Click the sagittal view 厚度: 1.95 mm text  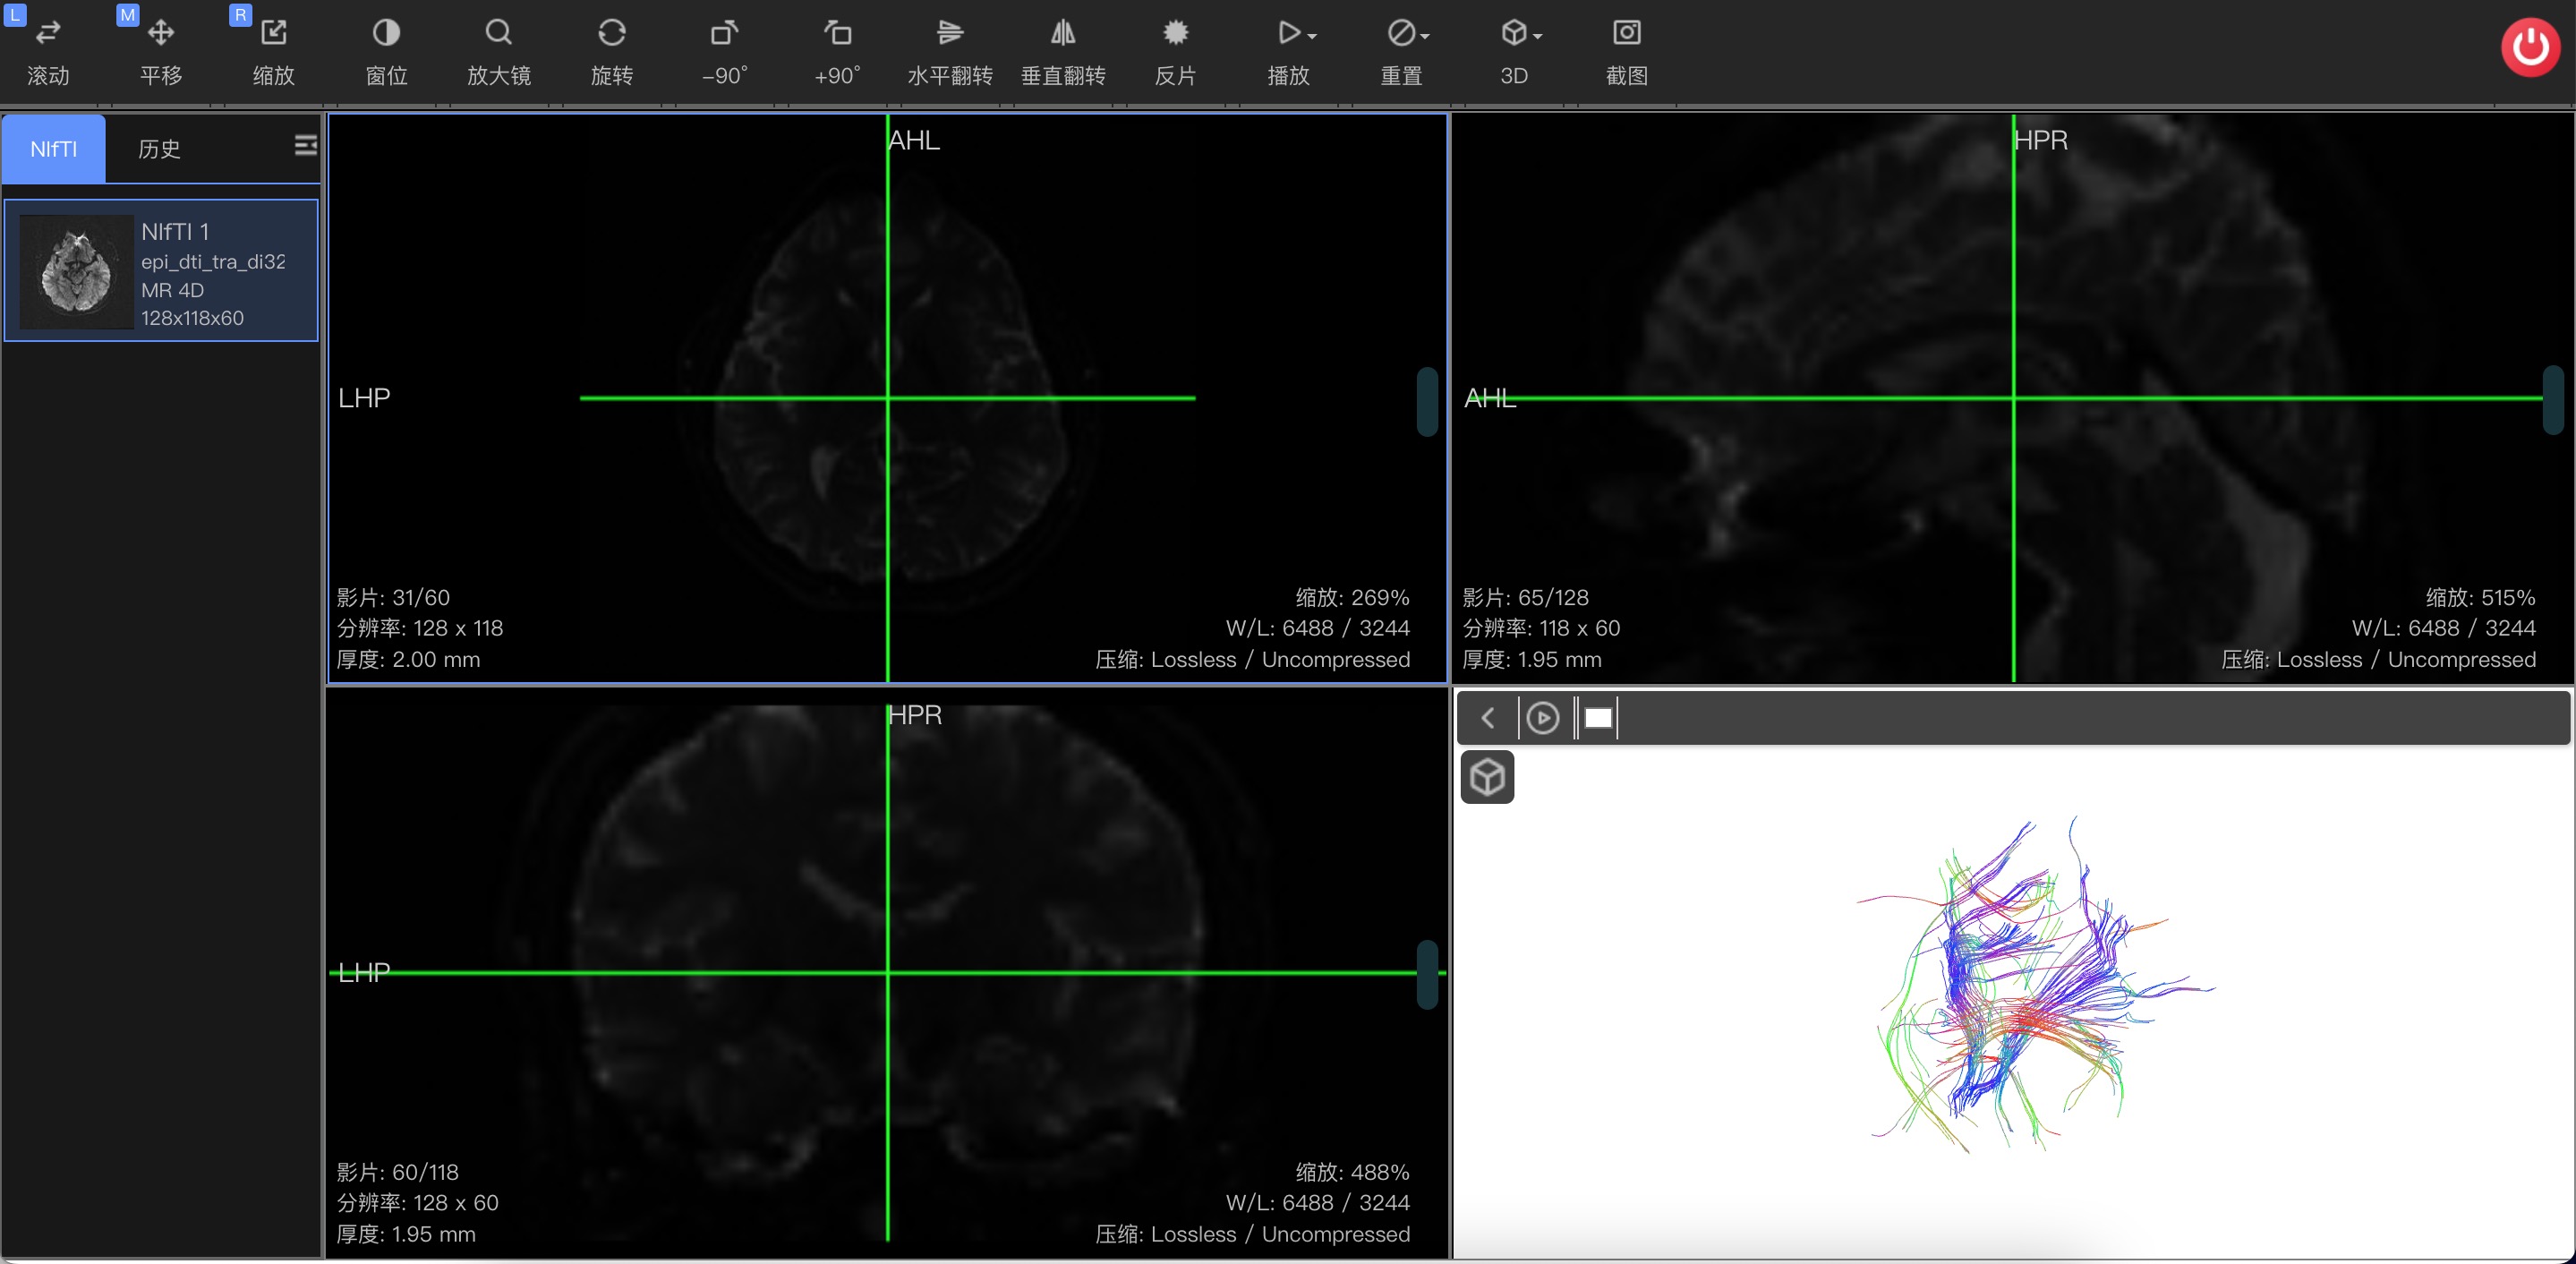(1532, 659)
